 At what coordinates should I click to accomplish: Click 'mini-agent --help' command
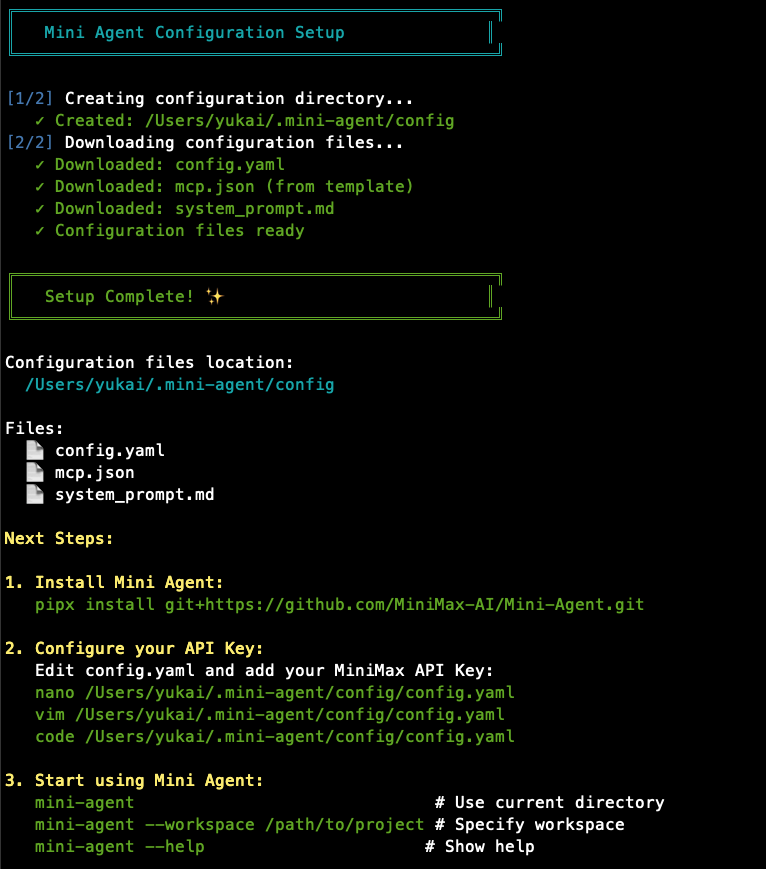pos(120,846)
